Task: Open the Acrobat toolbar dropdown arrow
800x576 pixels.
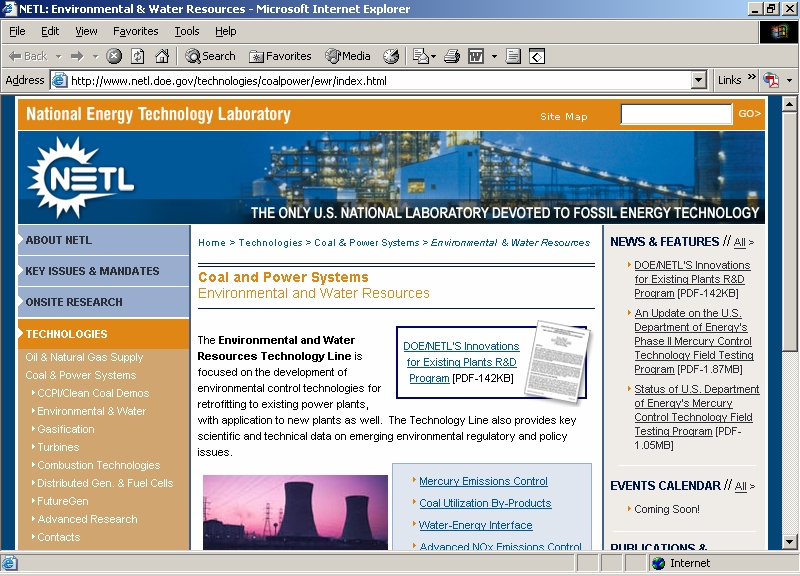Action: point(789,80)
